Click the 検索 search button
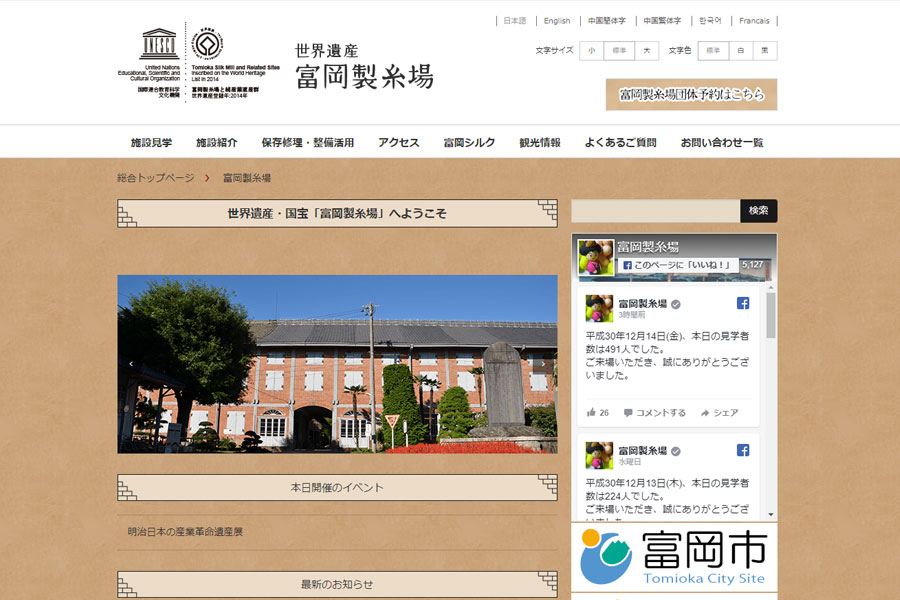Screen dimensions: 900x600 (x=758, y=211)
